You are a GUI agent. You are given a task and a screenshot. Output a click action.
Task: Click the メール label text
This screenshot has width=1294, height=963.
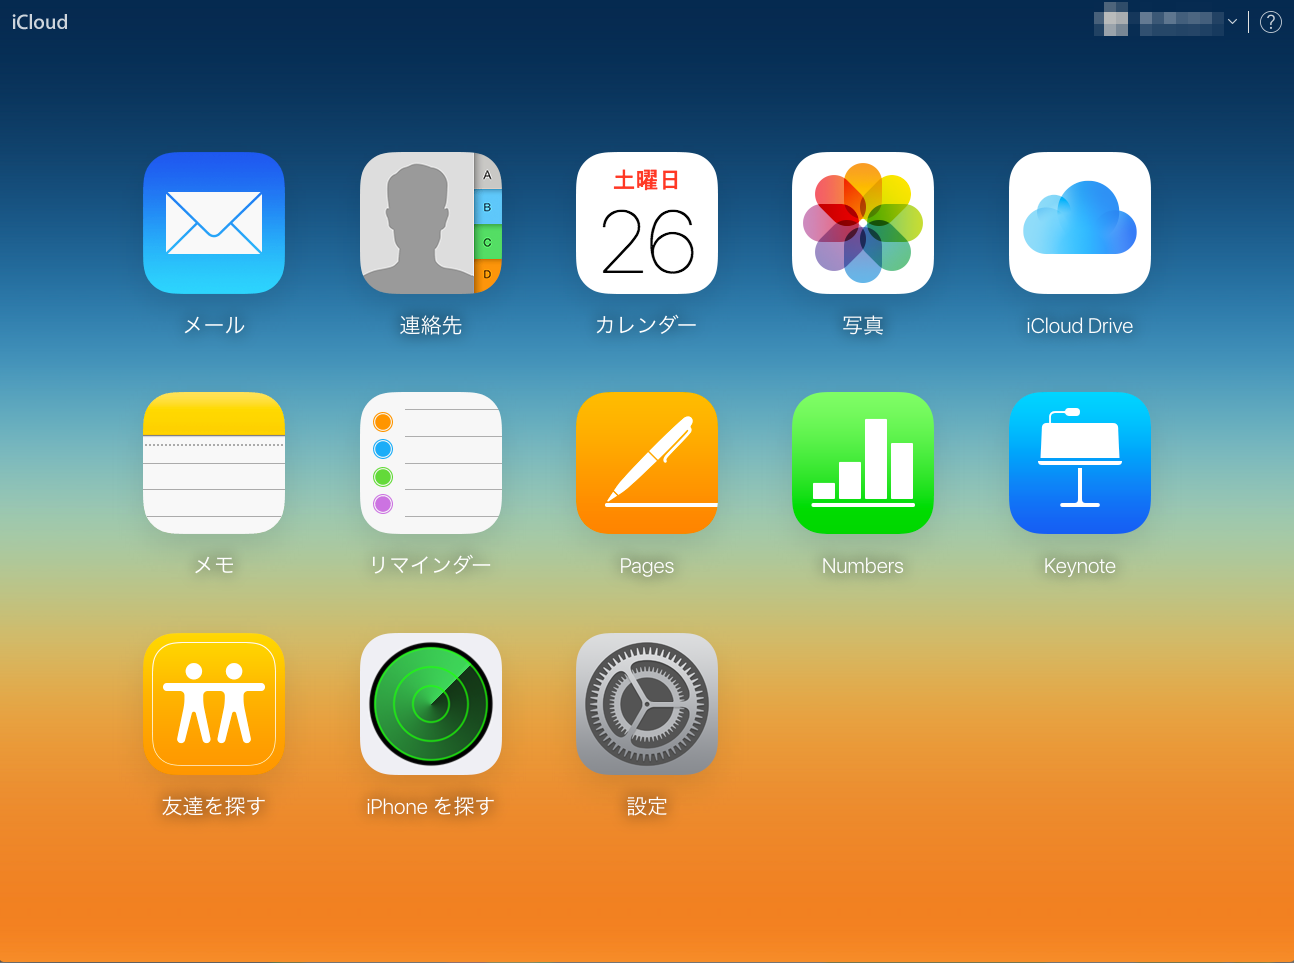214,325
